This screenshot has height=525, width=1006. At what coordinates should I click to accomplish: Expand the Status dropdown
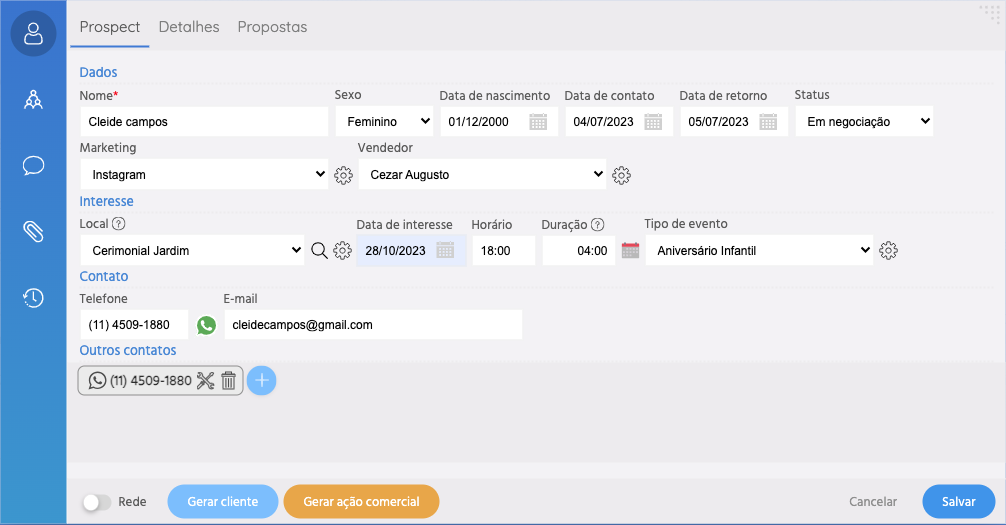[864, 122]
